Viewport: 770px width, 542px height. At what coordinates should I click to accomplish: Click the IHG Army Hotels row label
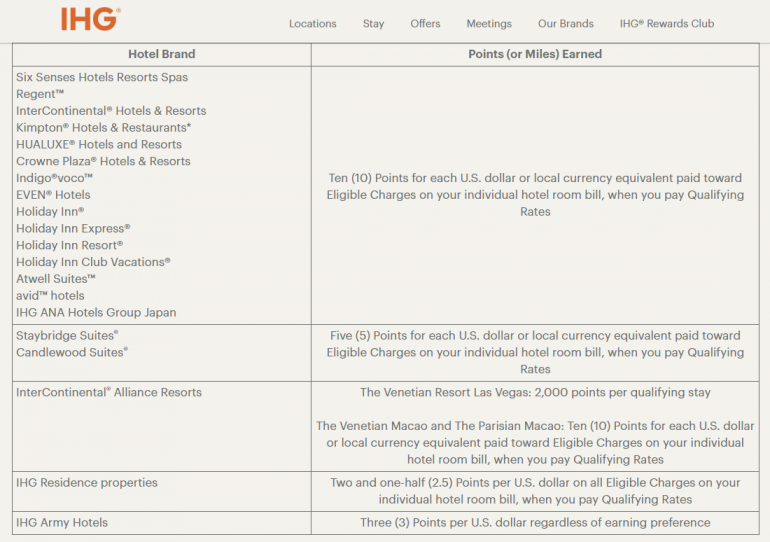point(62,522)
